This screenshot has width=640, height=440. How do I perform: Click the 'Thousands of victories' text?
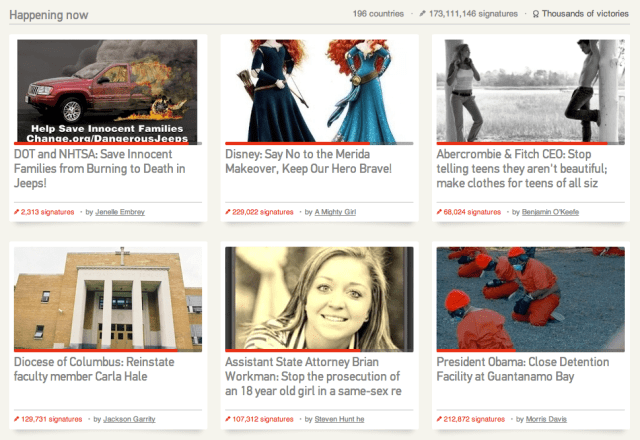coord(585,14)
